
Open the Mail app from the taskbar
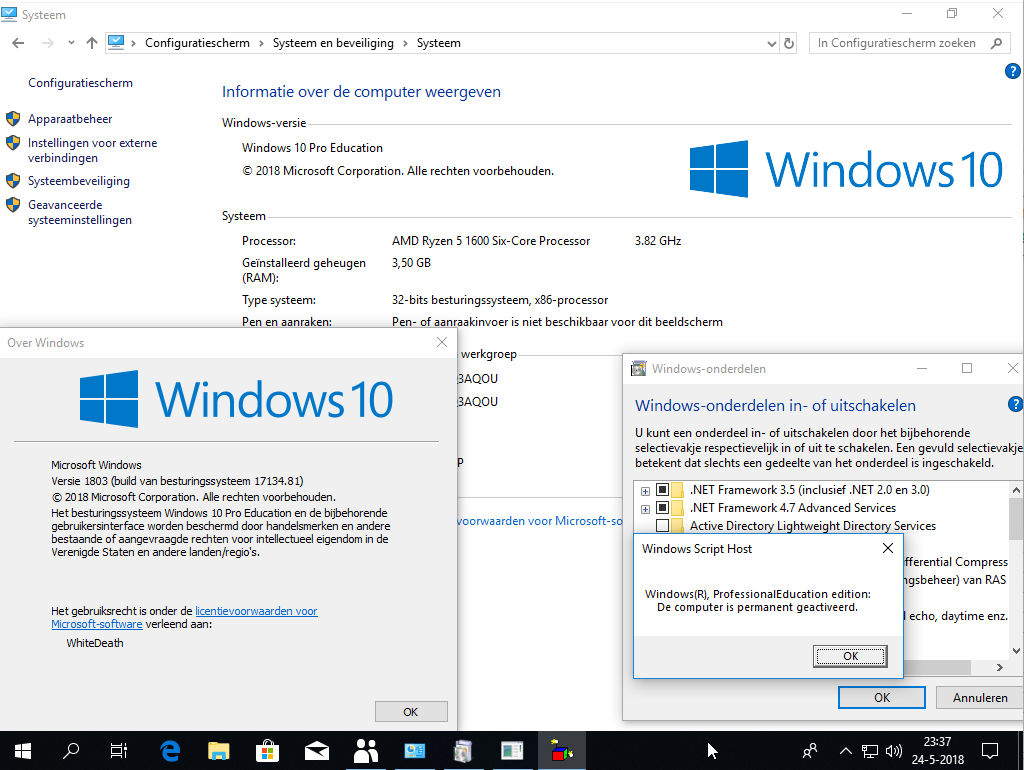[317, 751]
